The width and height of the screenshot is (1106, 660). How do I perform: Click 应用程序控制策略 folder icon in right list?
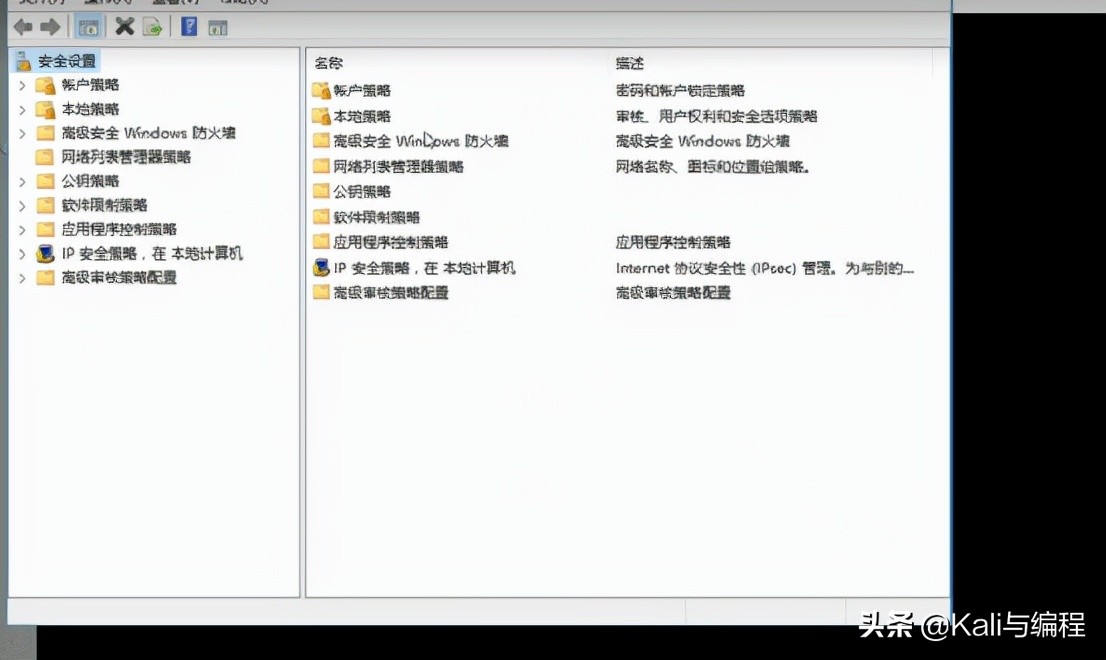[x=321, y=241]
